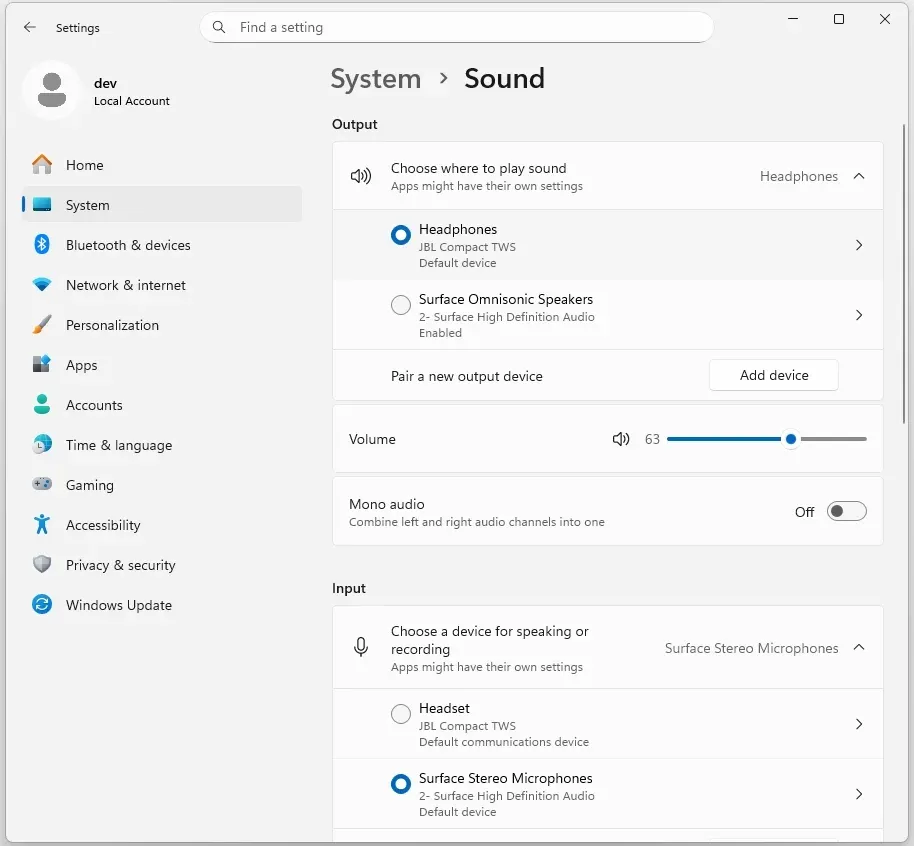This screenshot has width=914, height=846.
Task: Select Surface Stereo Microphones radio button
Action: click(400, 784)
